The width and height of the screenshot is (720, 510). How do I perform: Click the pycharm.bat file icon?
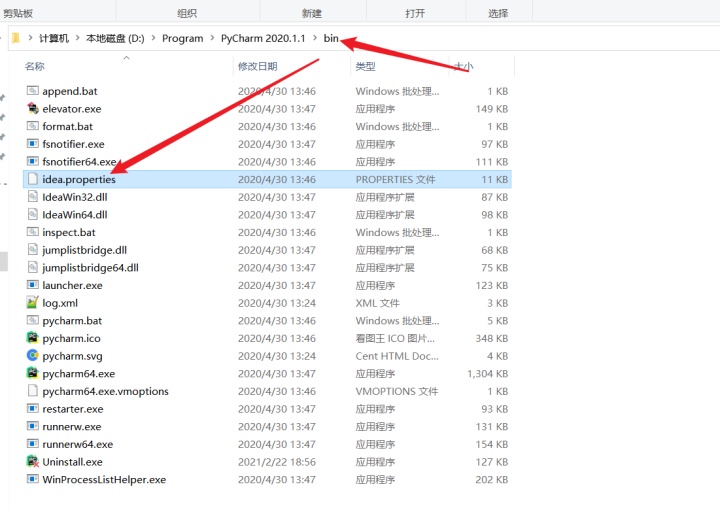click(x=33, y=320)
